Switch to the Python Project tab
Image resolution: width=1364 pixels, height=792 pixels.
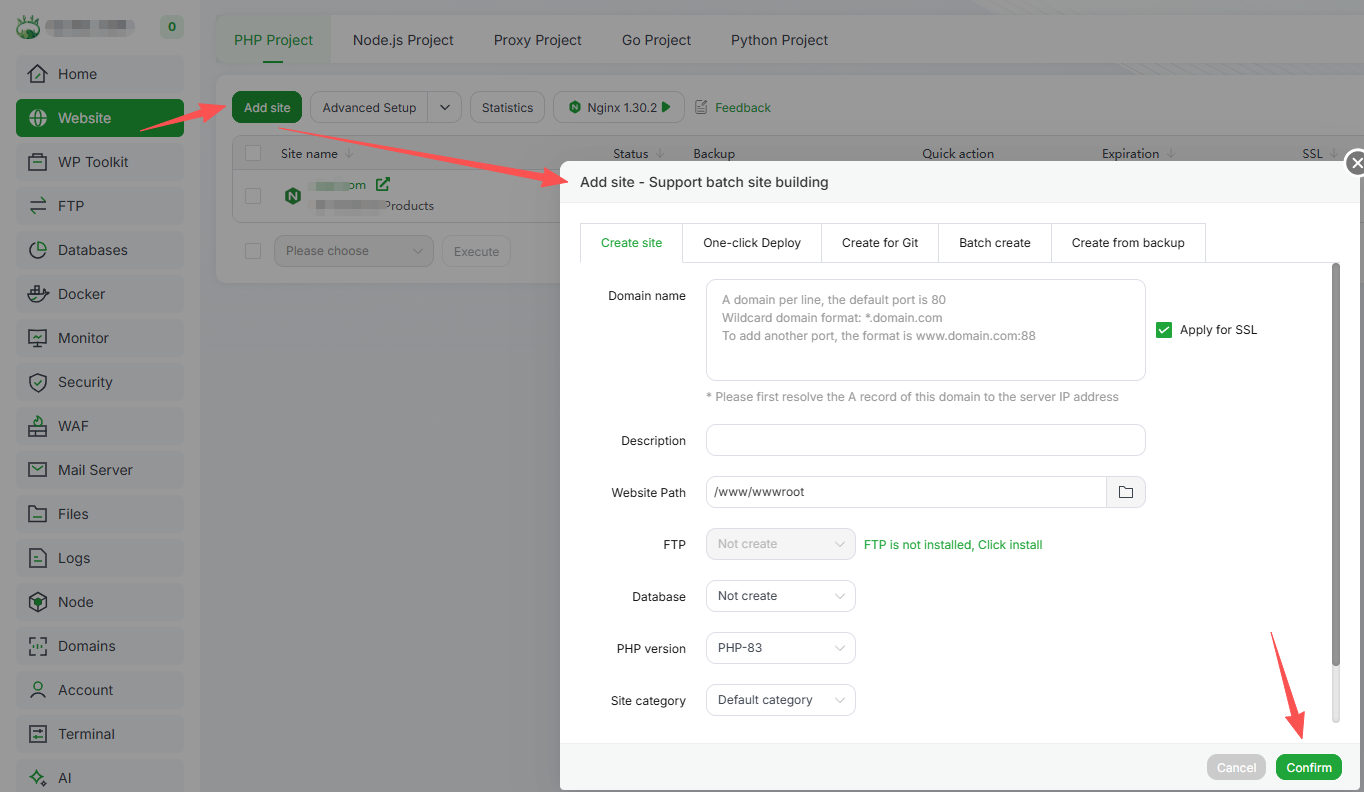point(779,40)
